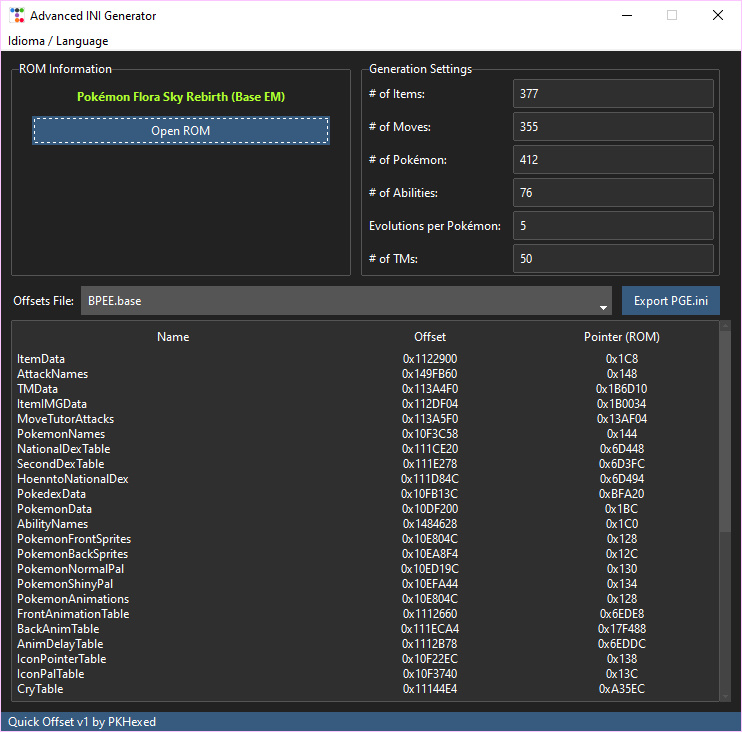The height and width of the screenshot is (732, 742).
Task: Select the BPEE.base offsets file combo box
Action: [340, 301]
